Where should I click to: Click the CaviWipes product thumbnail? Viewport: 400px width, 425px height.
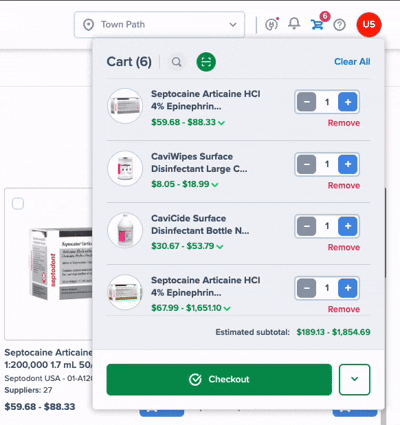(x=125, y=168)
